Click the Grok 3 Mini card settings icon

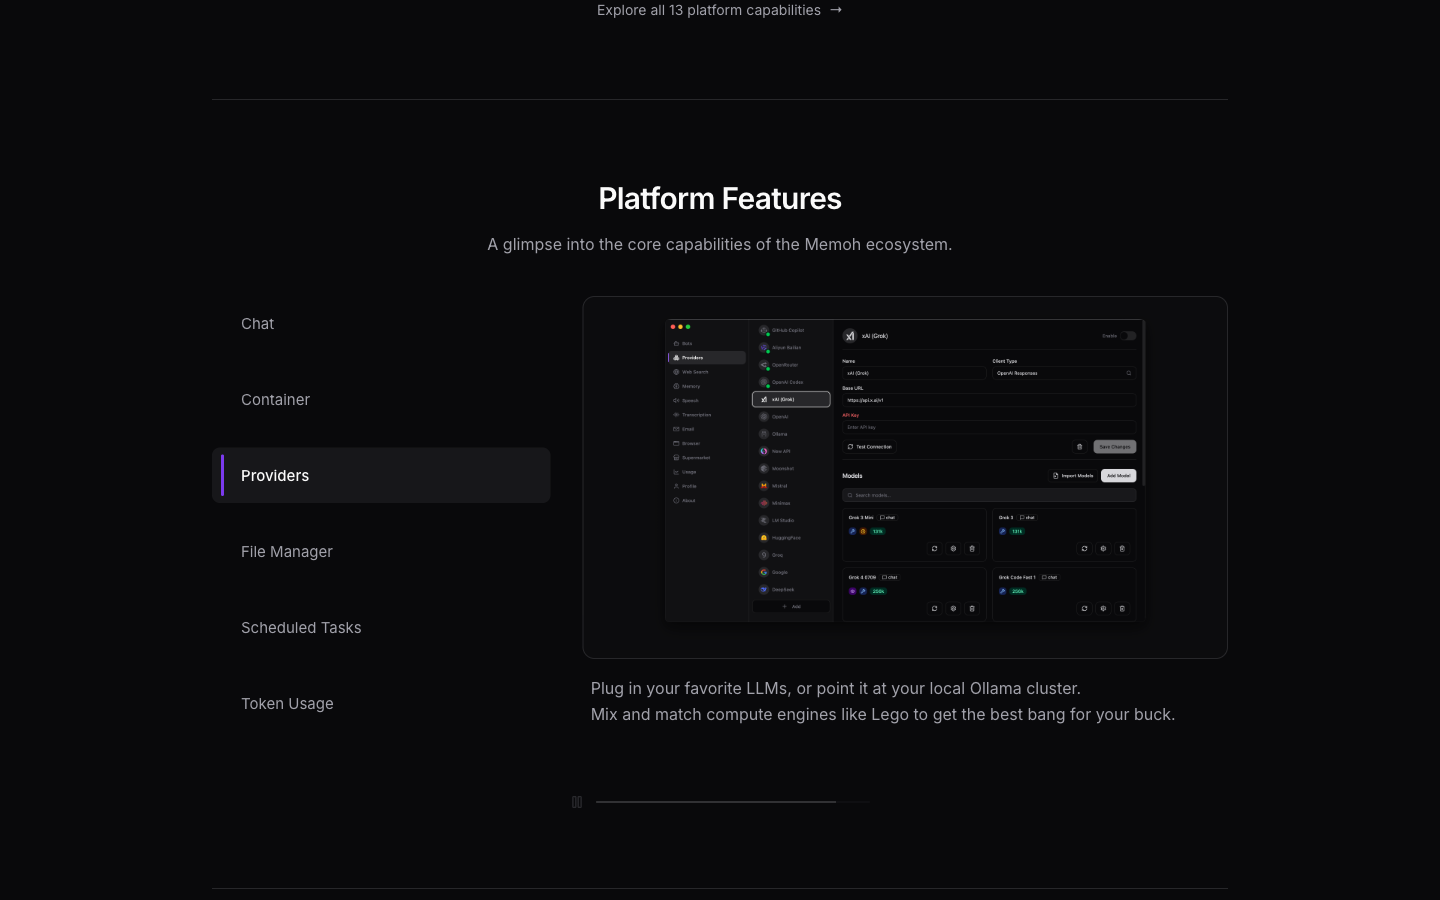[x=953, y=548]
